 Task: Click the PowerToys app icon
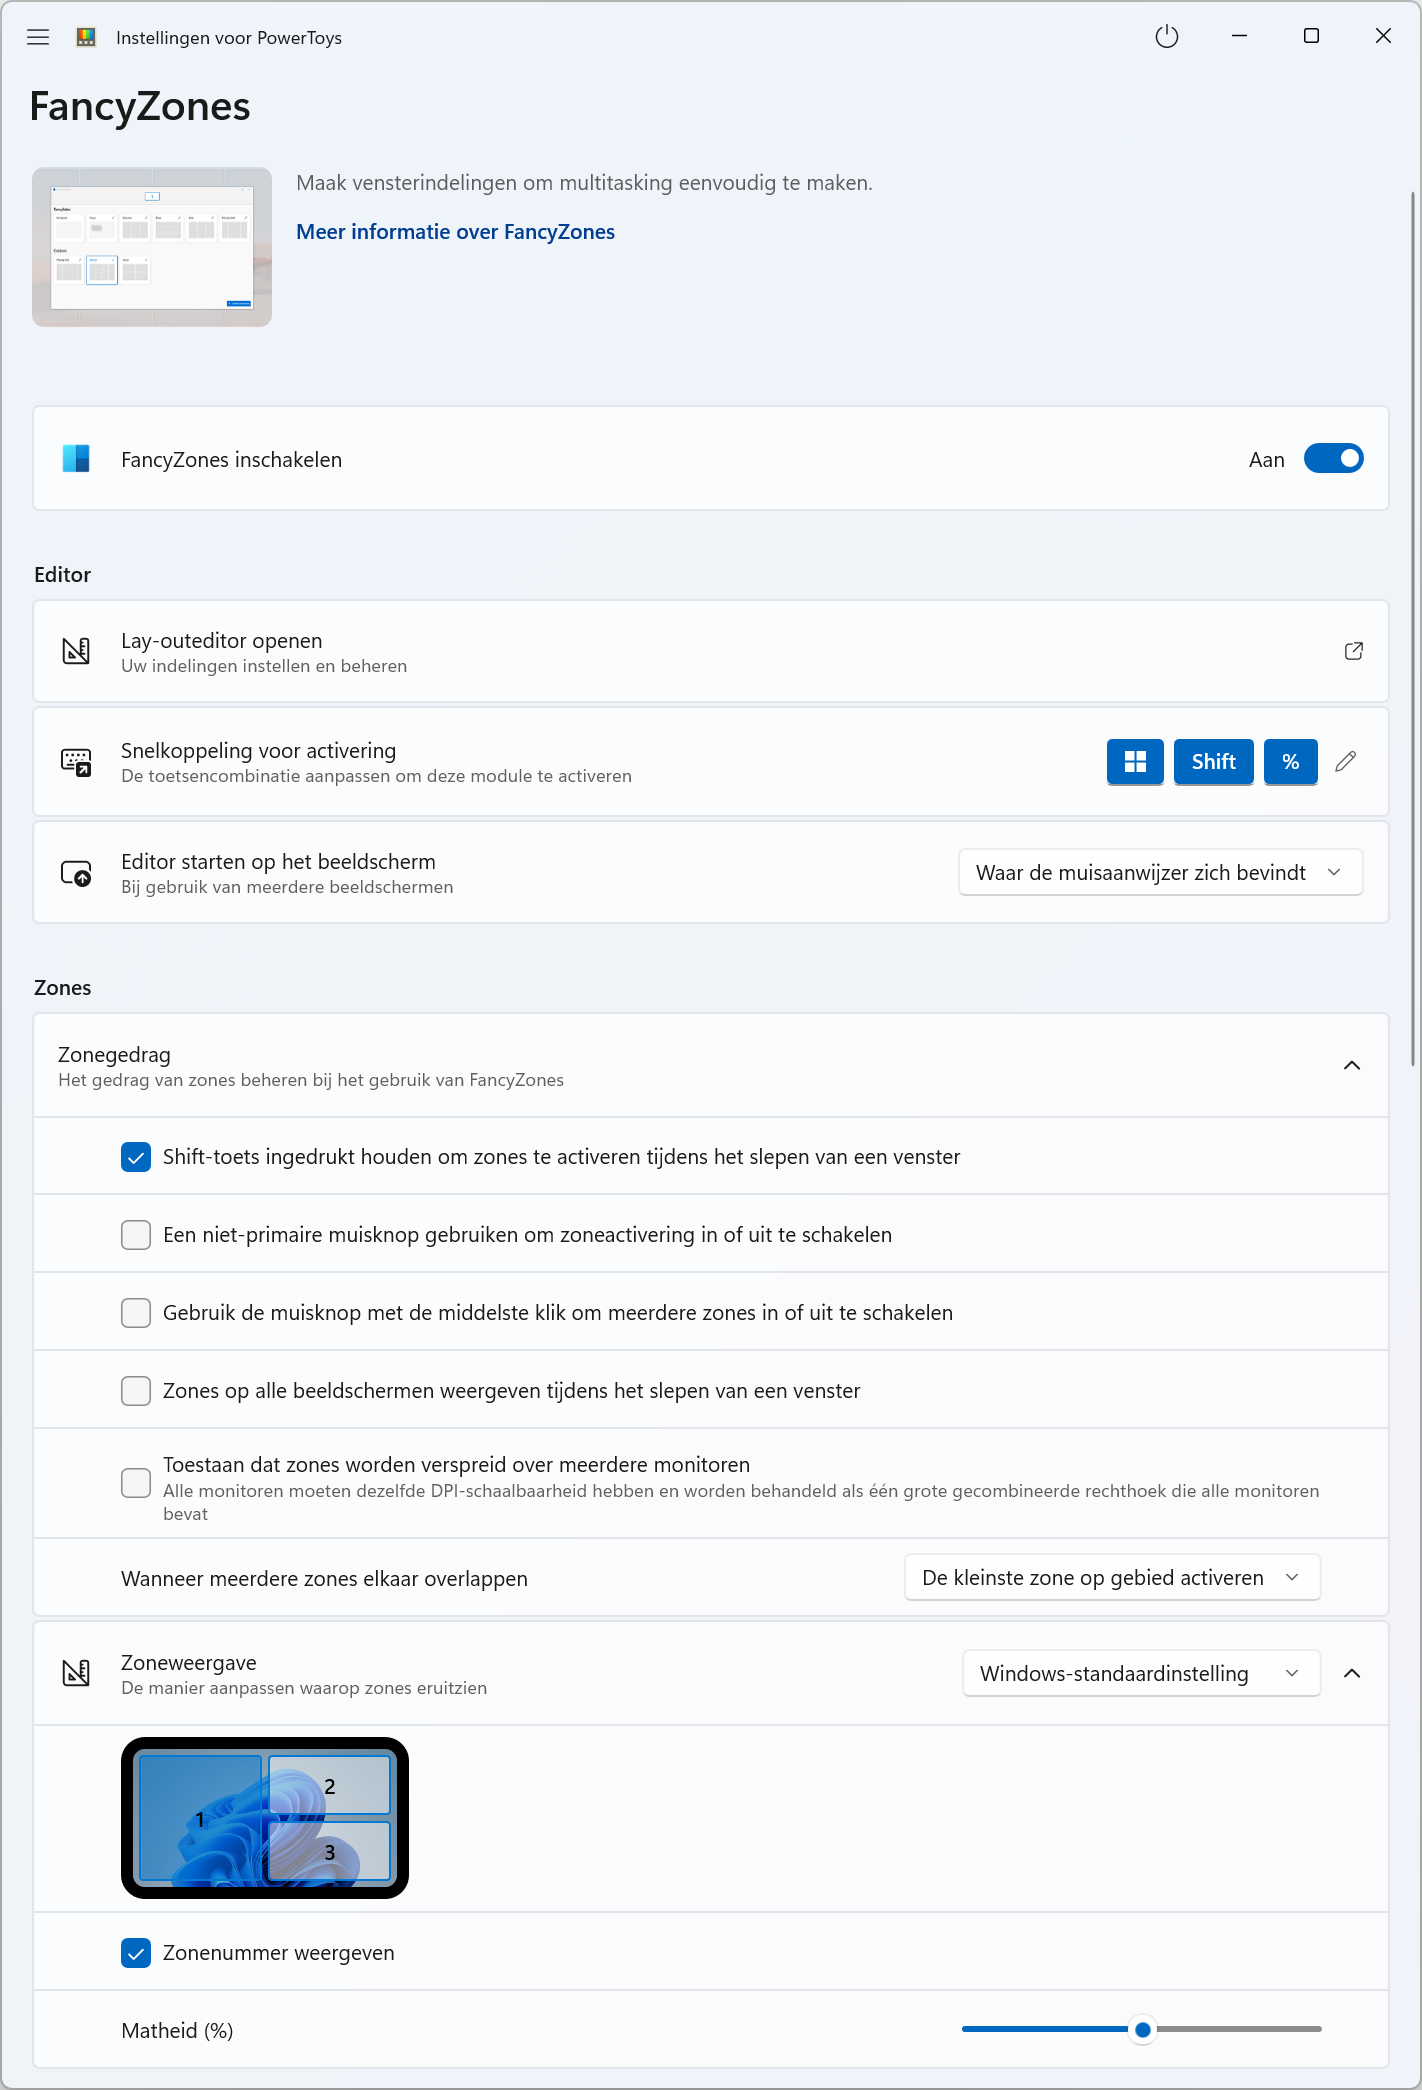coord(86,37)
